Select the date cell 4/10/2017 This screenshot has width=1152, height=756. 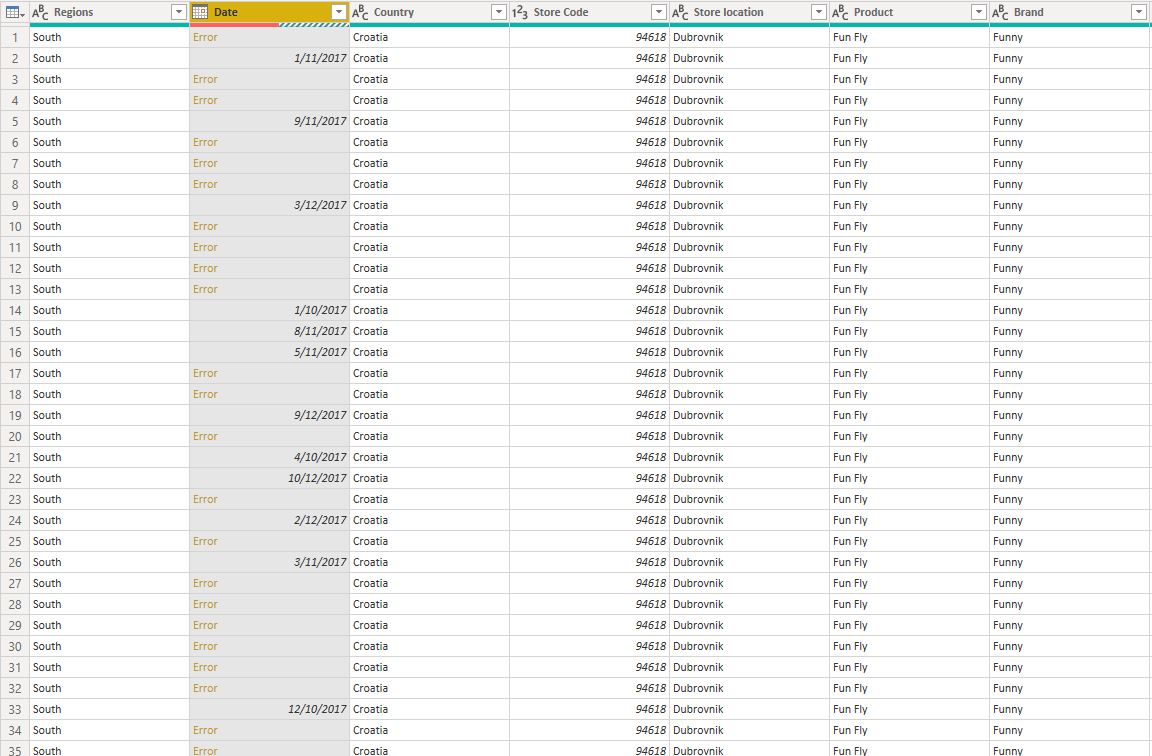pos(270,457)
